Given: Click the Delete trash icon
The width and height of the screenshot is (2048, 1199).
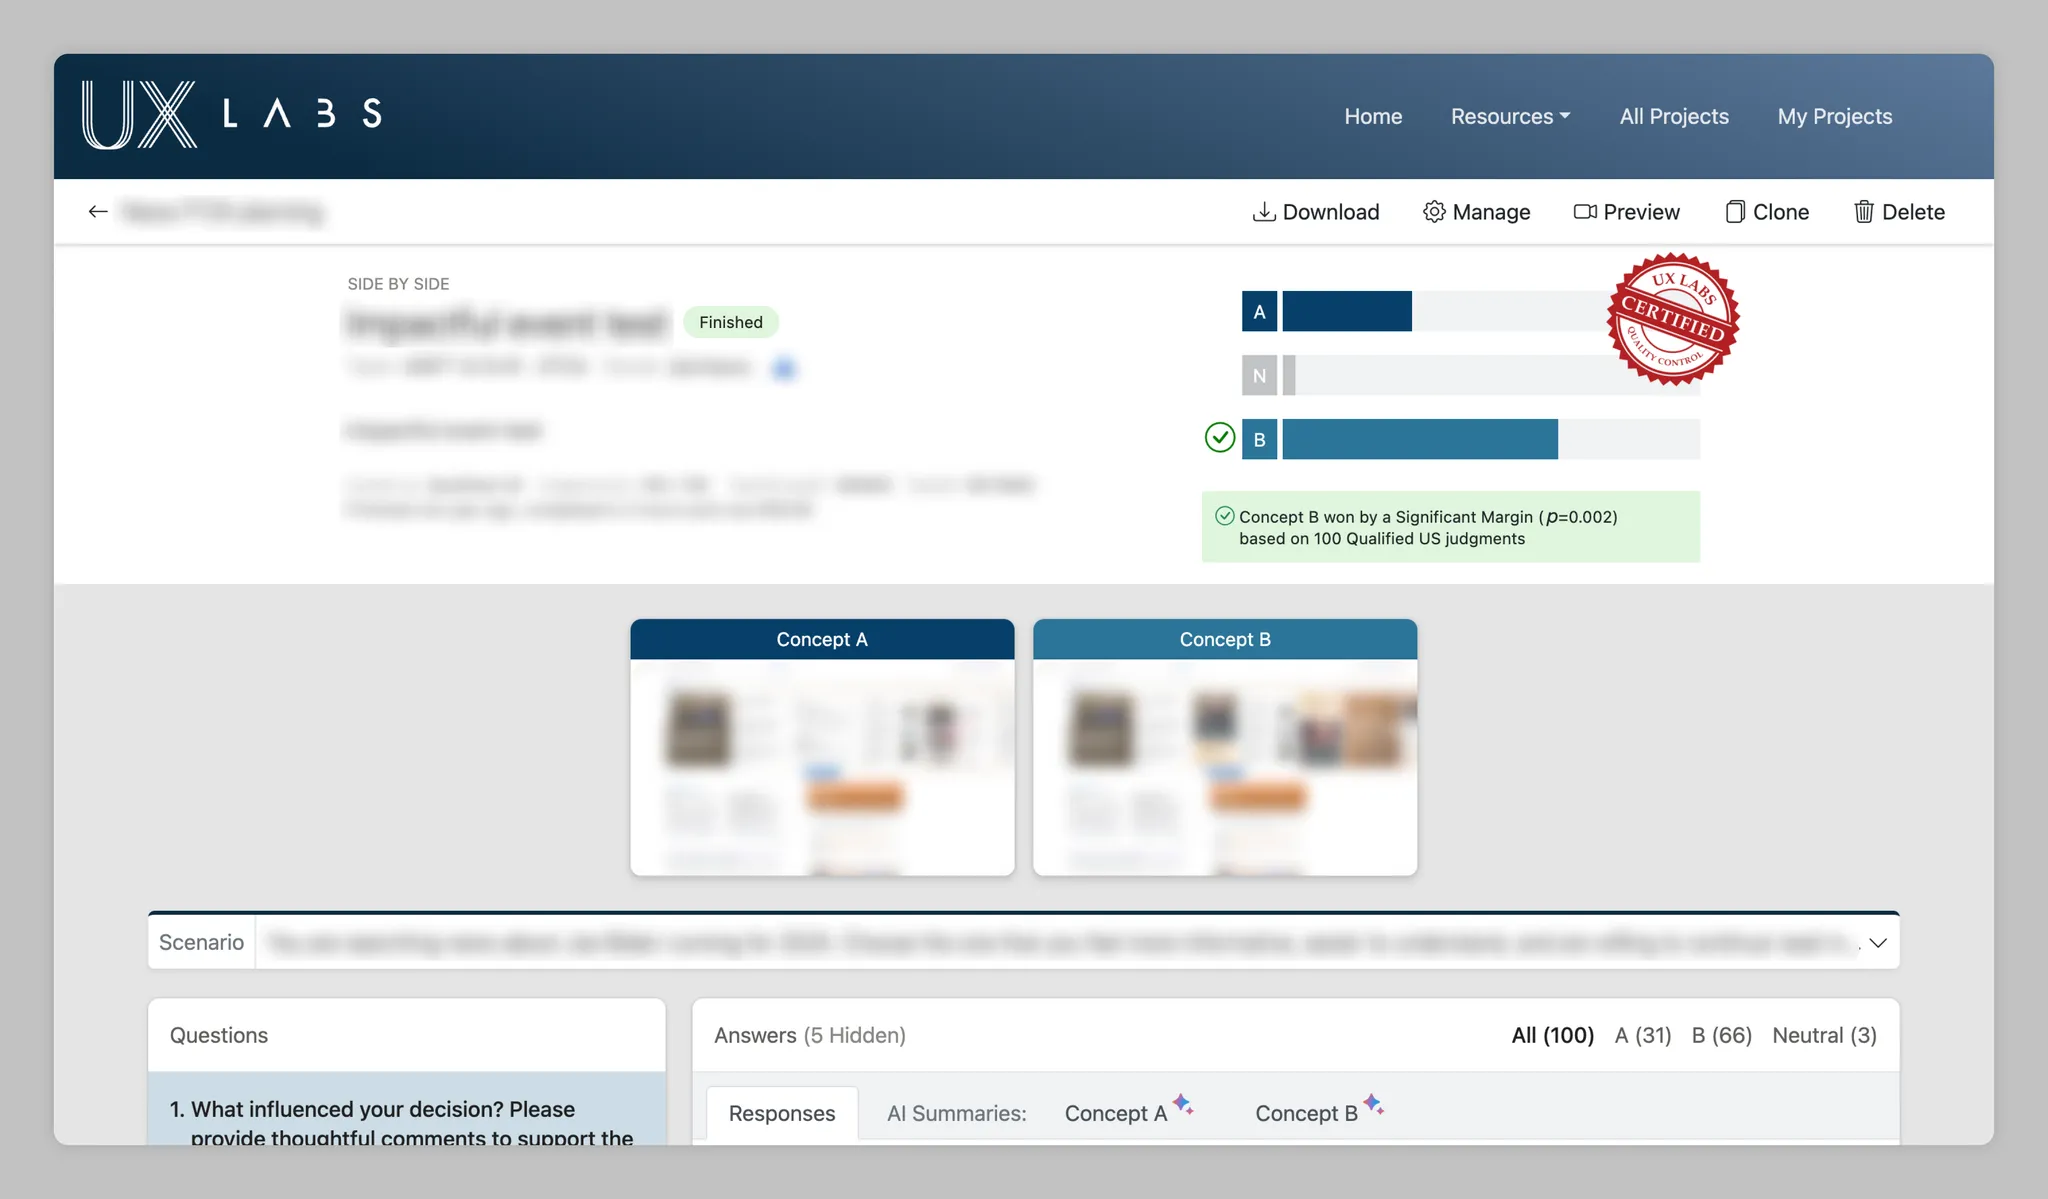Looking at the screenshot, I should click(1863, 211).
